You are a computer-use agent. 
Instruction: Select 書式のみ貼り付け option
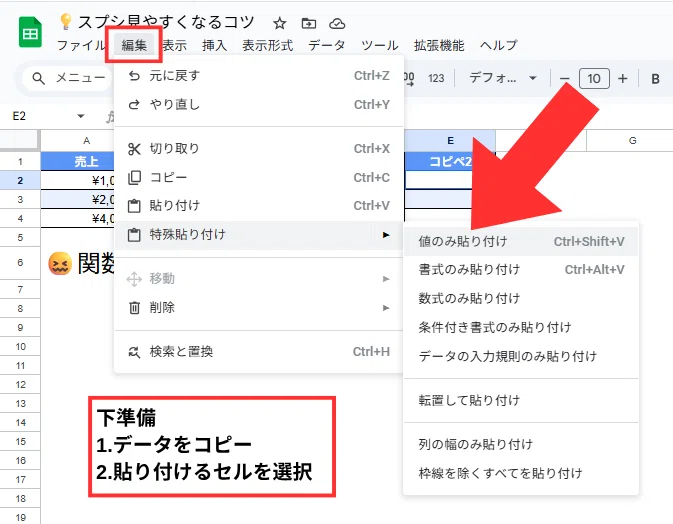[521, 270]
